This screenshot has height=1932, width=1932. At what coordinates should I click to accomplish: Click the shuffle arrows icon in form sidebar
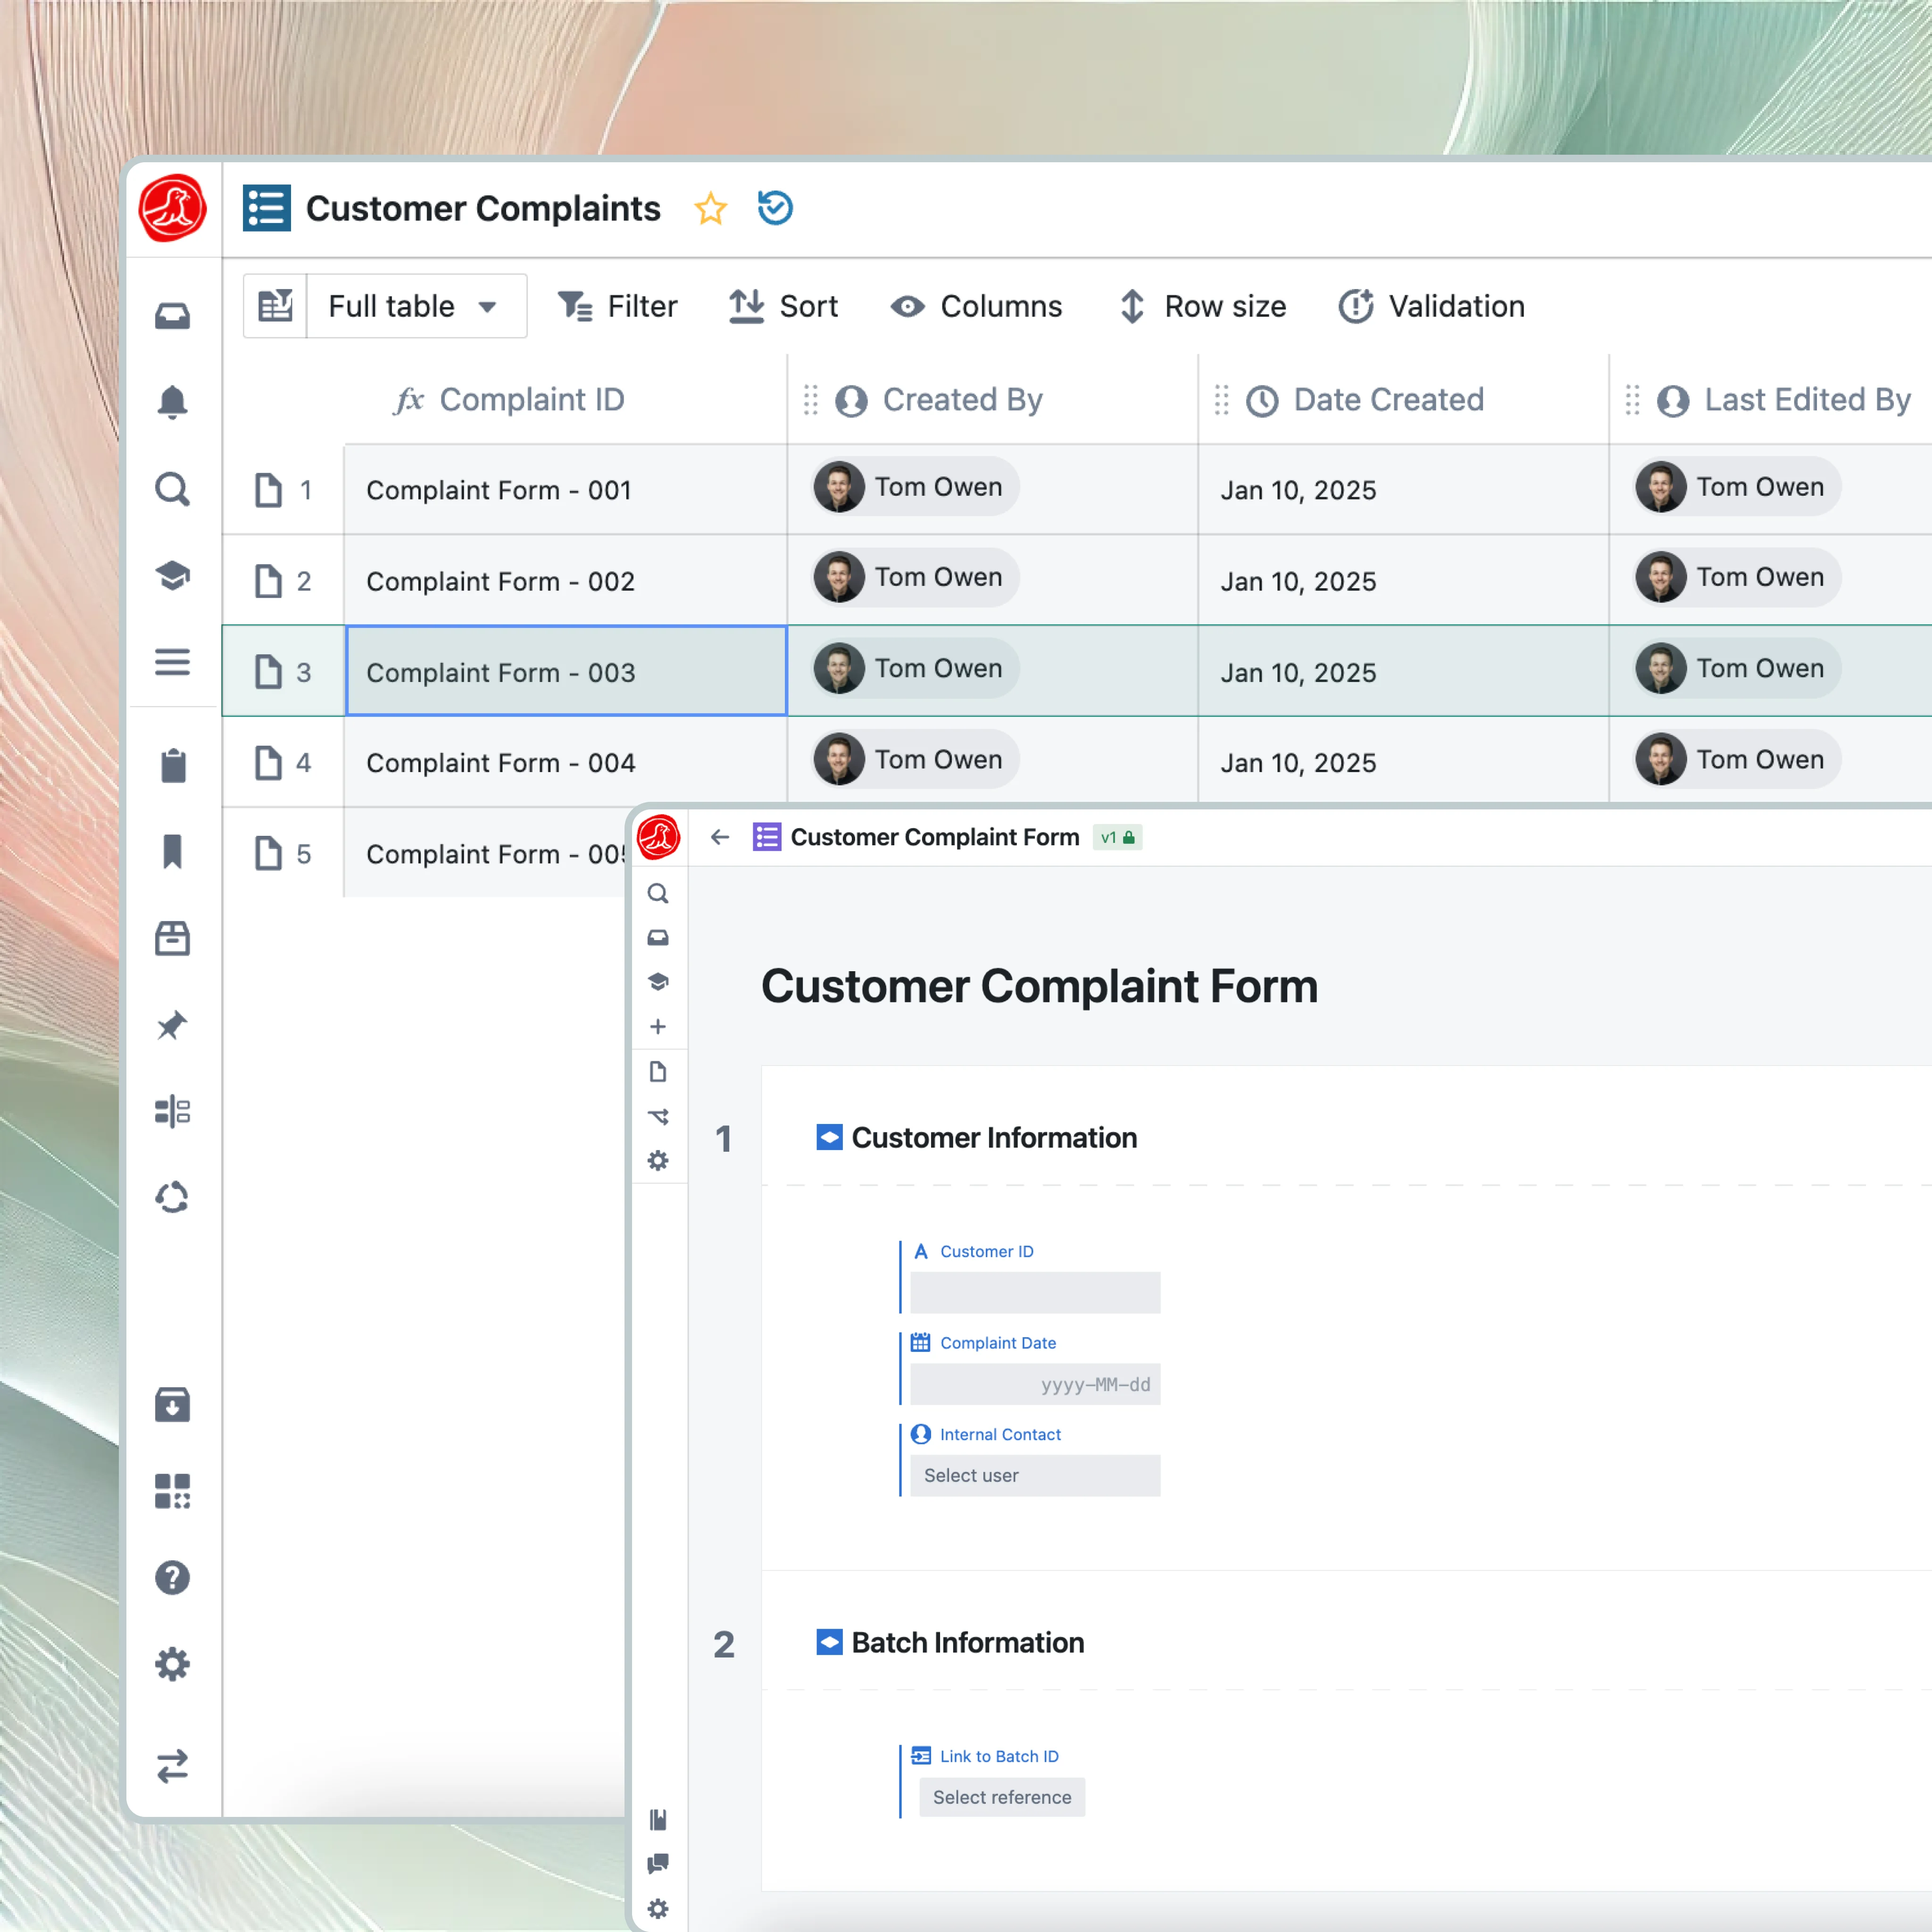point(658,1116)
